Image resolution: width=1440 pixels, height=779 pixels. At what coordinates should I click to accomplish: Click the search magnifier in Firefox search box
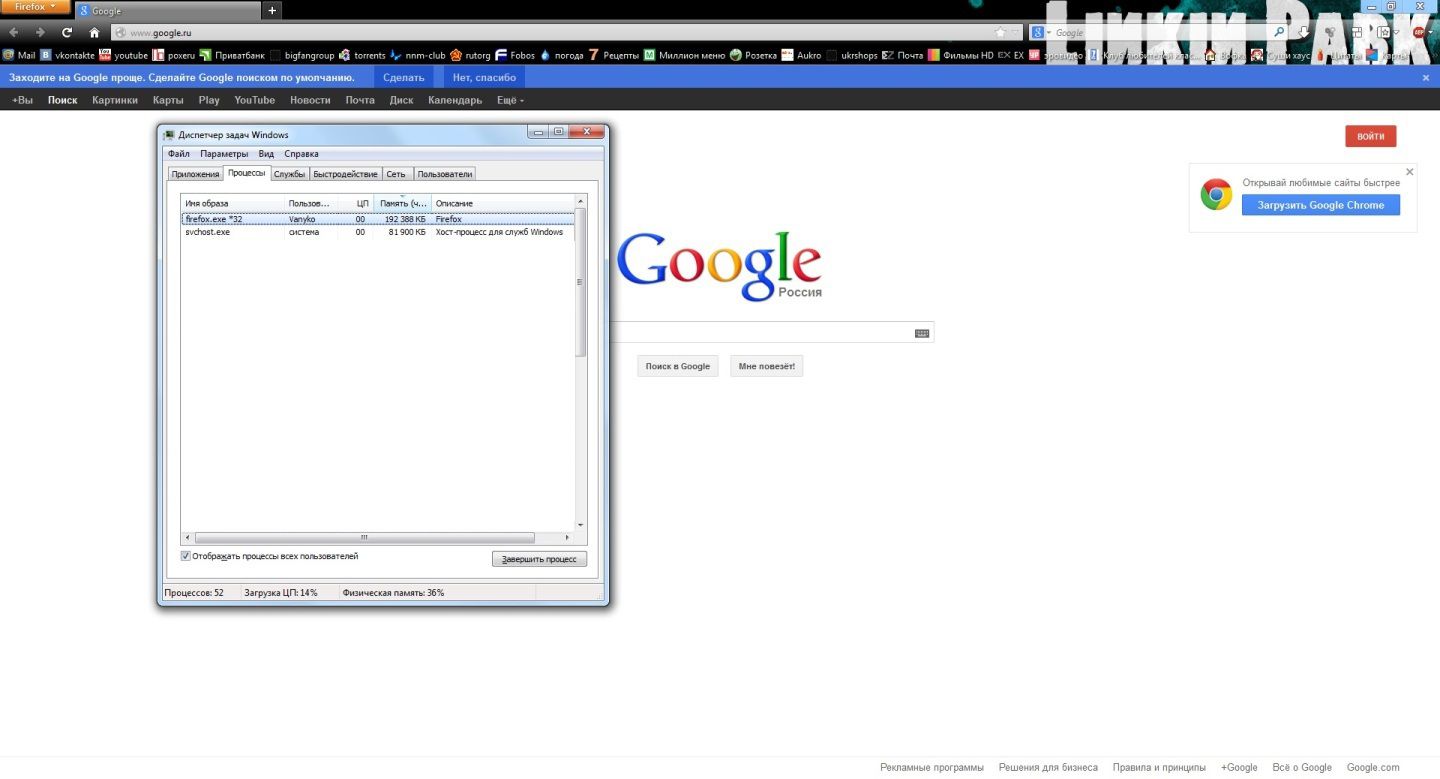coord(1279,32)
